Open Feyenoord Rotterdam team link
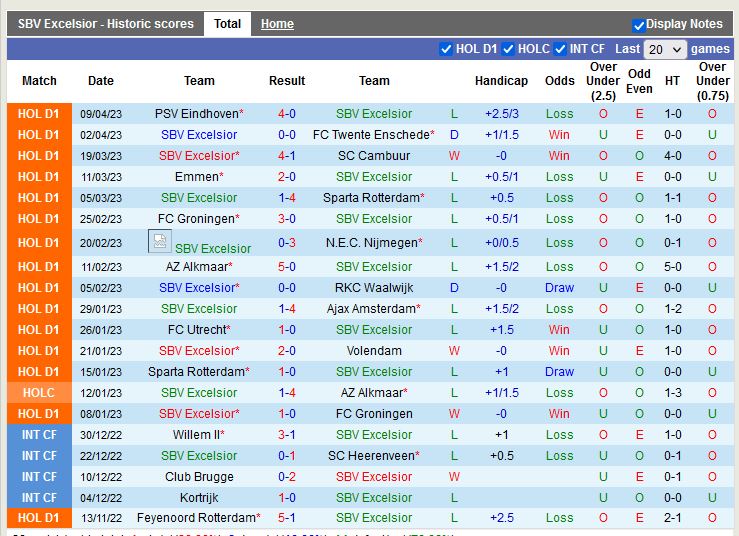Viewport: 739px width, 536px height. click(x=199, y=518)
